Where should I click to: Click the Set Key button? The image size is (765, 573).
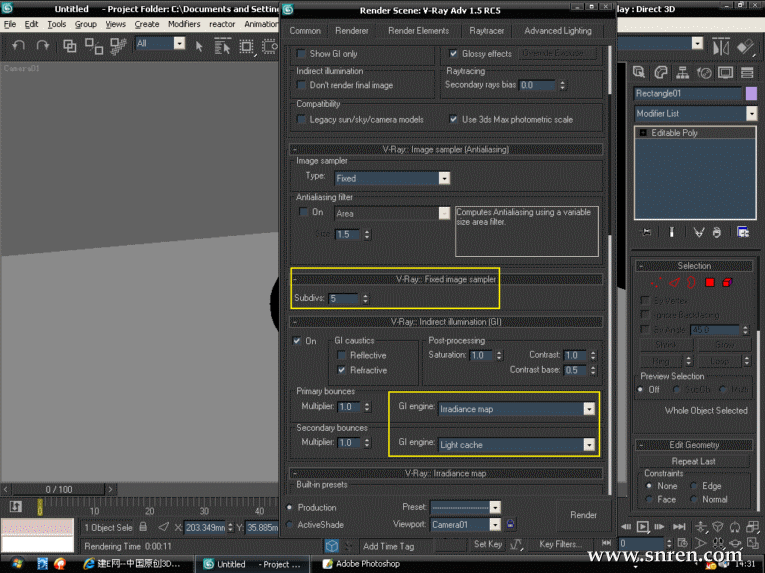coord(487,544)
